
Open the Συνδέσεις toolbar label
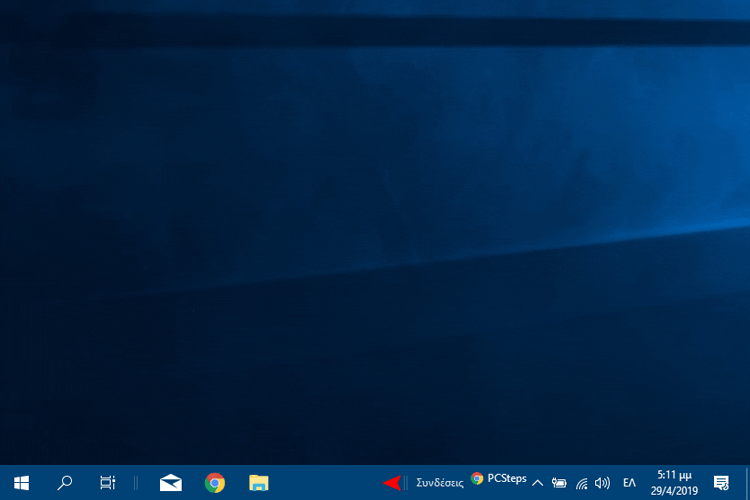440,483
